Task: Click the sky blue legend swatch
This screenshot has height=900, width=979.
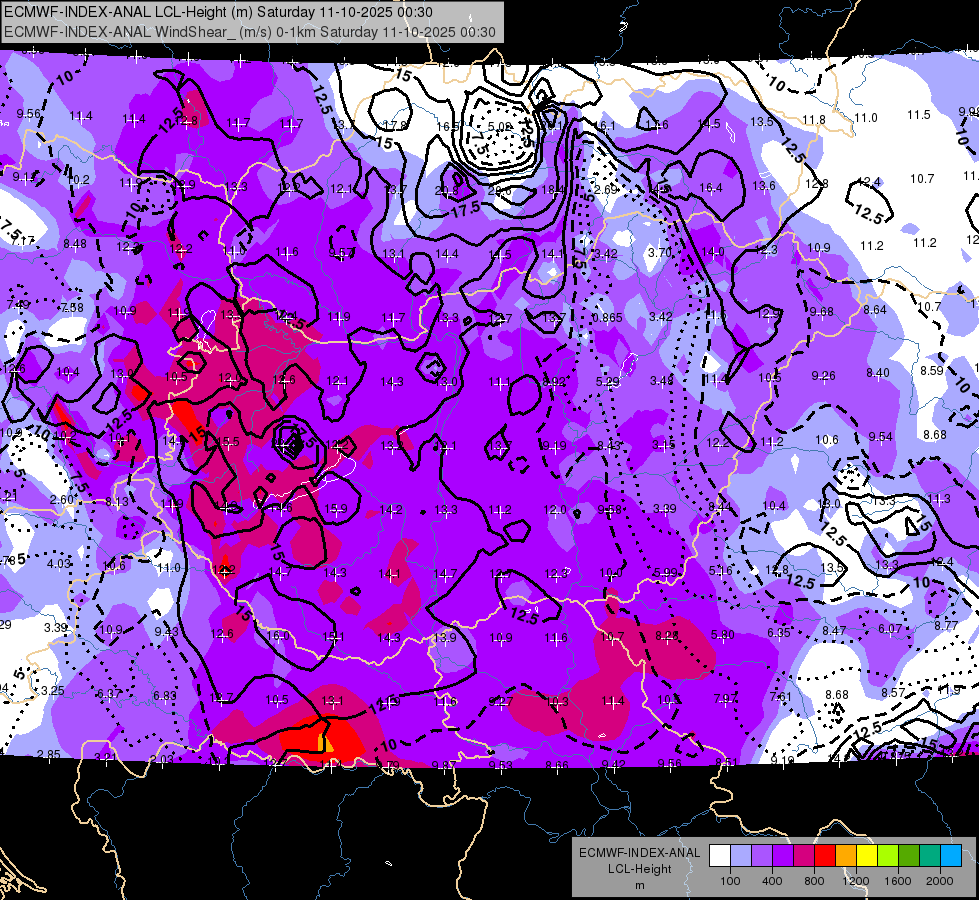Action: click(951, 856)
